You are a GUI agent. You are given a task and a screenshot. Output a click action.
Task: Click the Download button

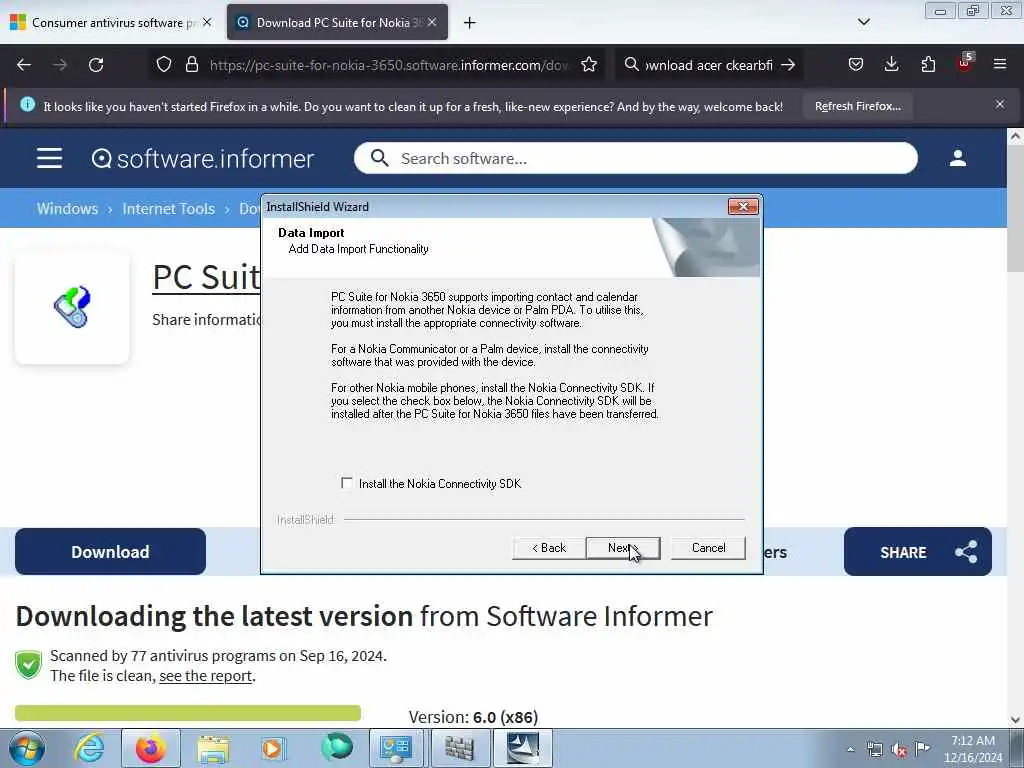tap(110, 552)
